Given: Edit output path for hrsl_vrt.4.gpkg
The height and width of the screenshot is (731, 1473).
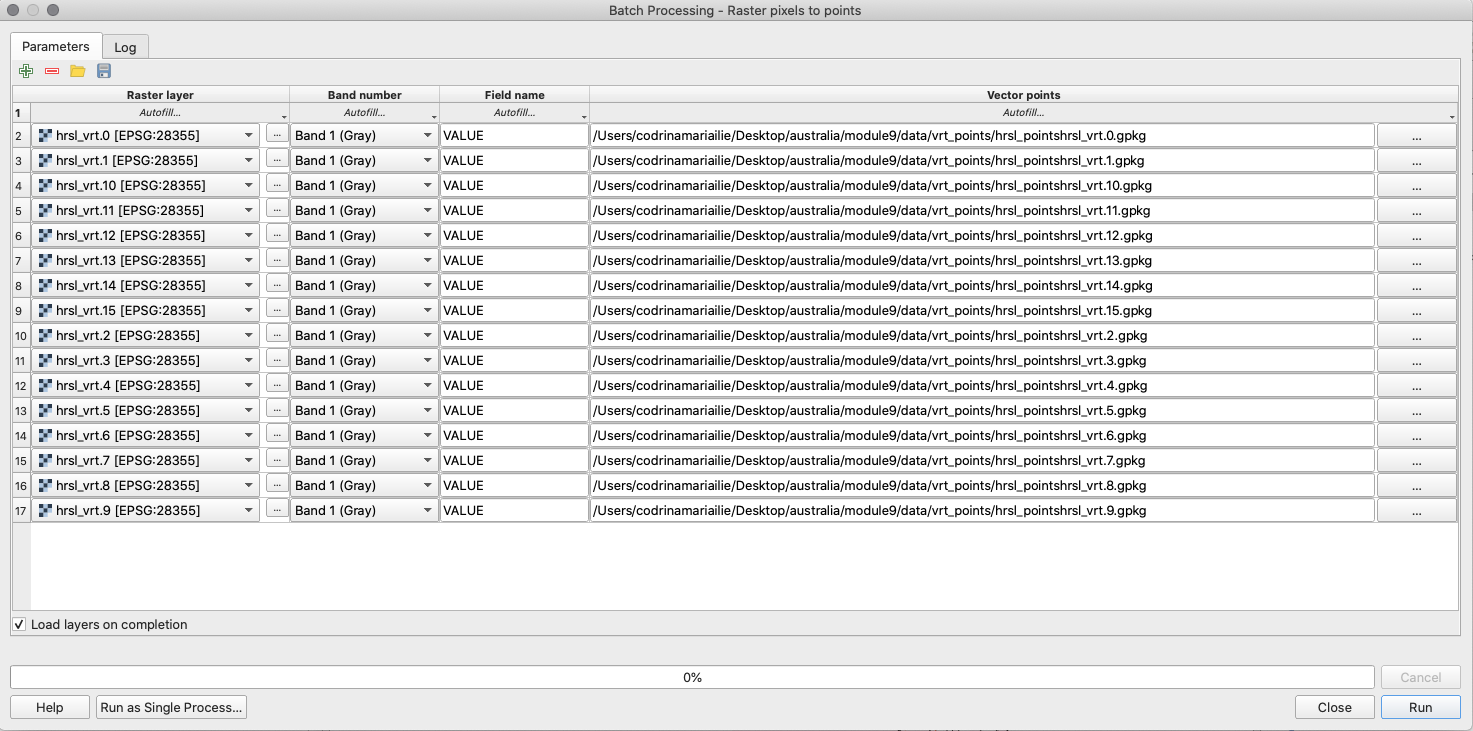Looking at the screenshot, I should tap(982, 385).
